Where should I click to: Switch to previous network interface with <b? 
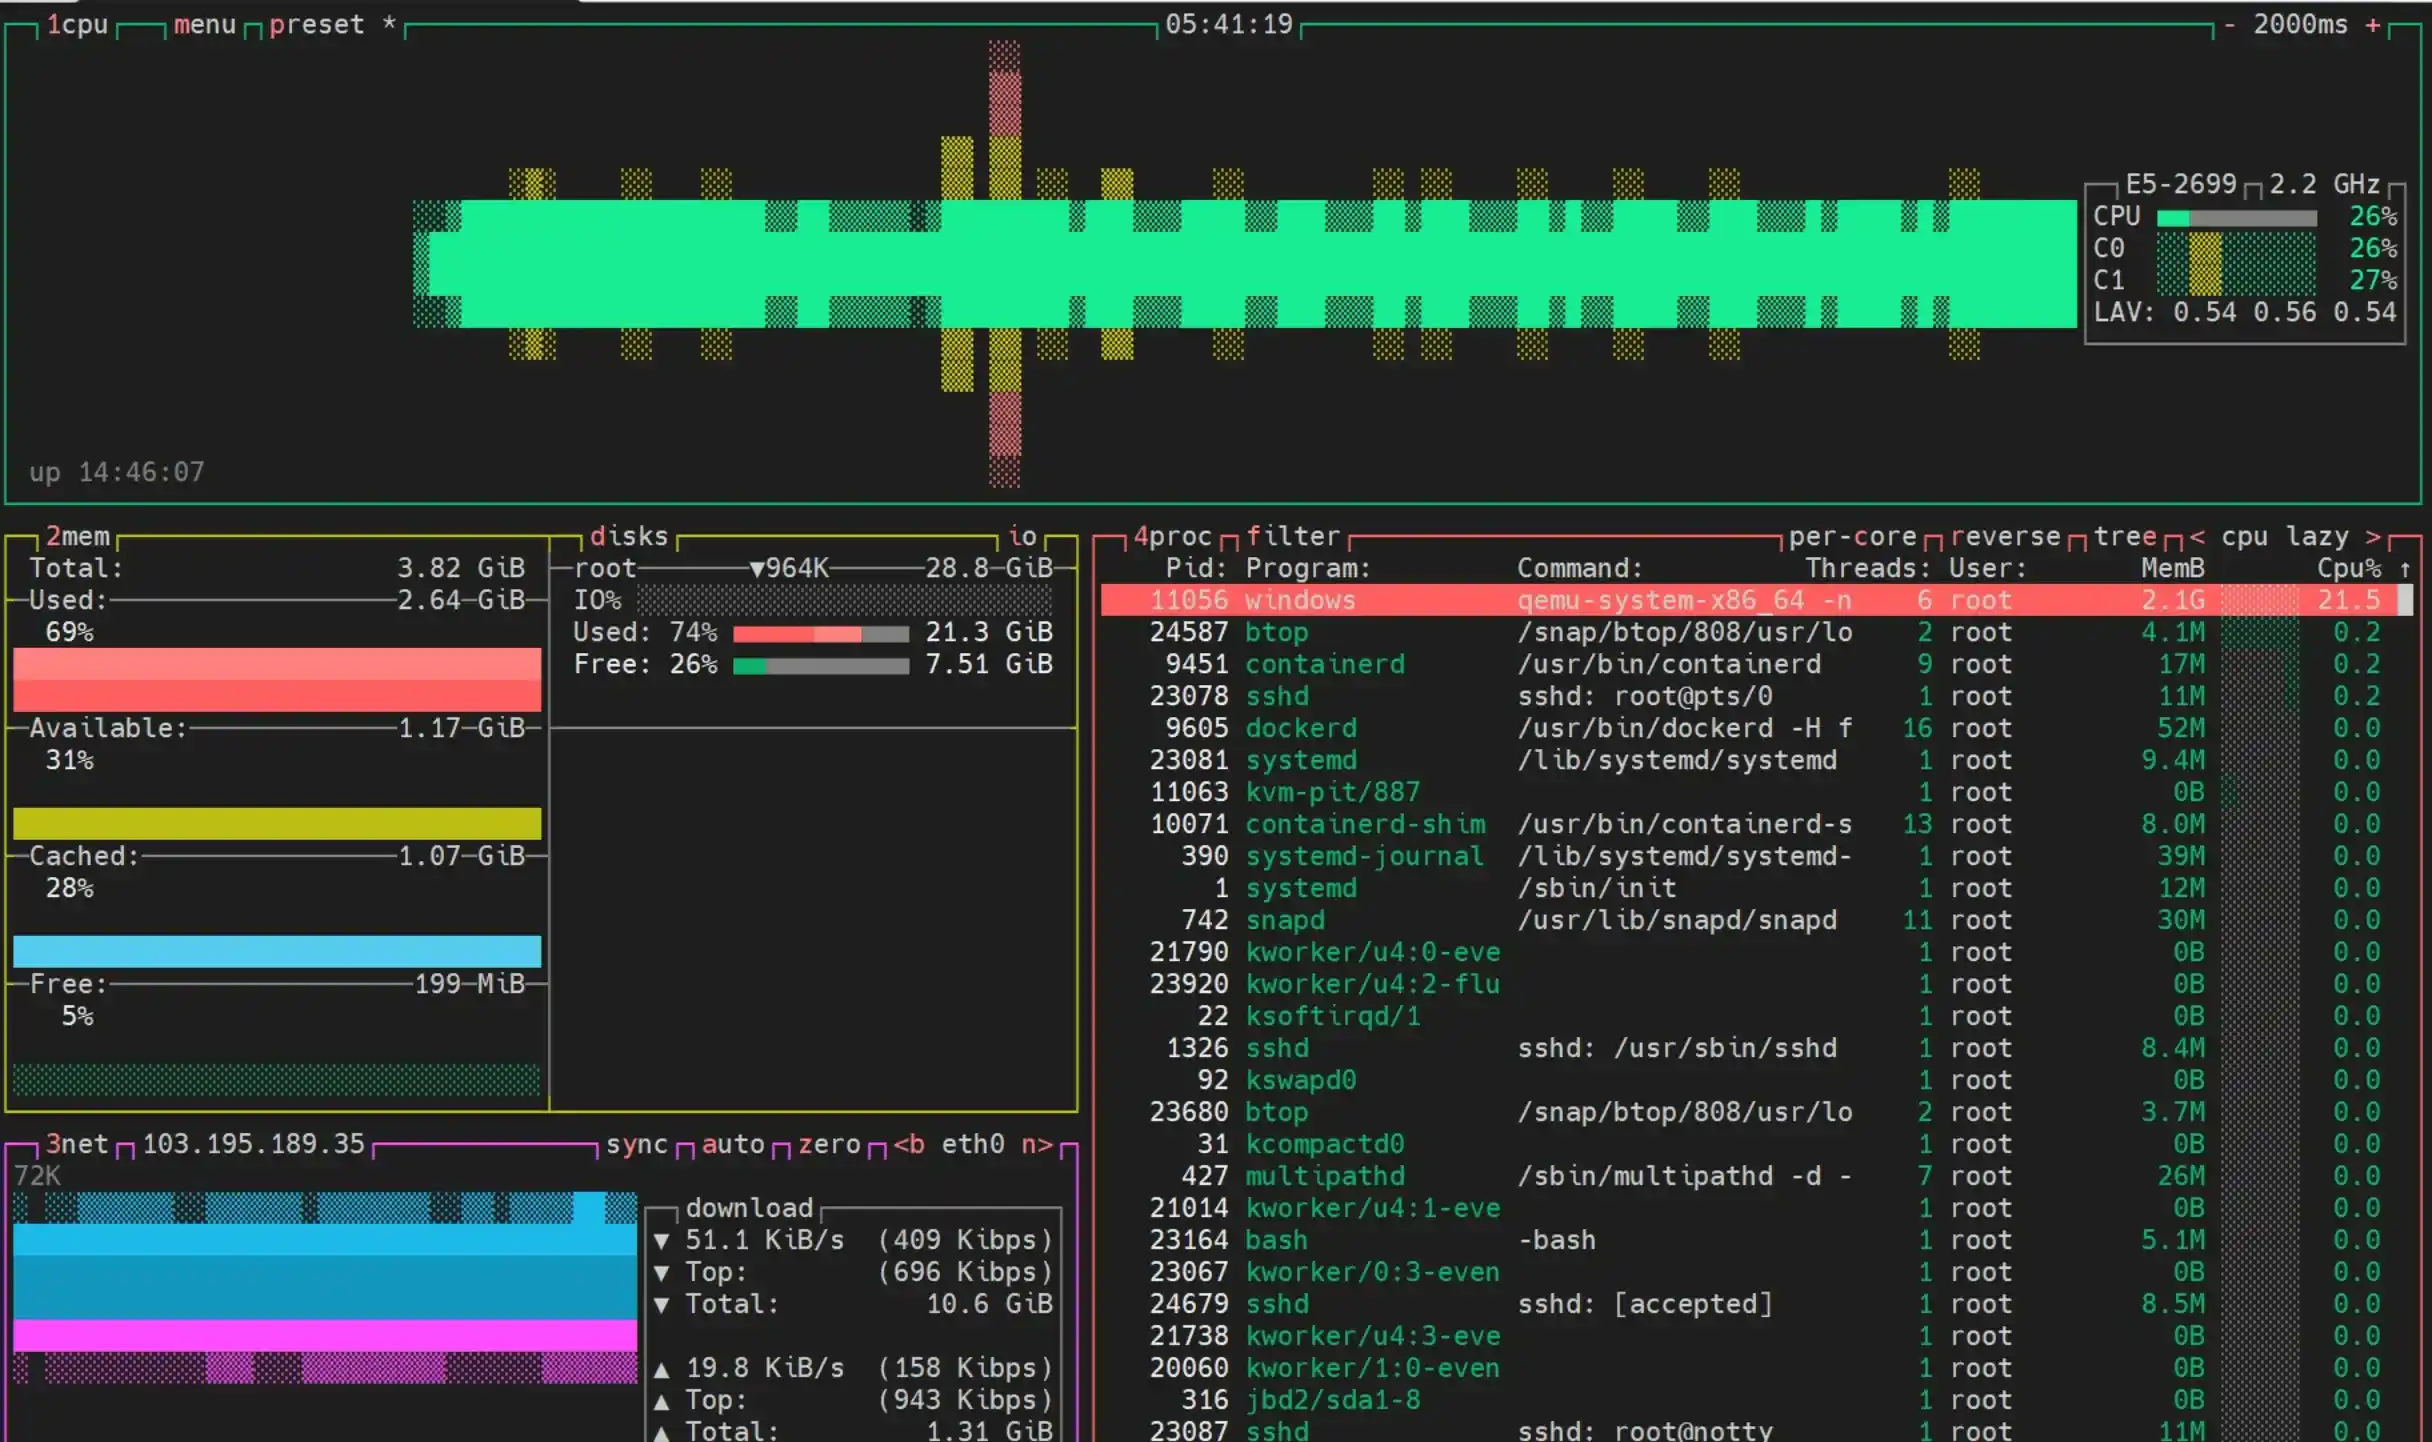click(x=908, y=1144)
